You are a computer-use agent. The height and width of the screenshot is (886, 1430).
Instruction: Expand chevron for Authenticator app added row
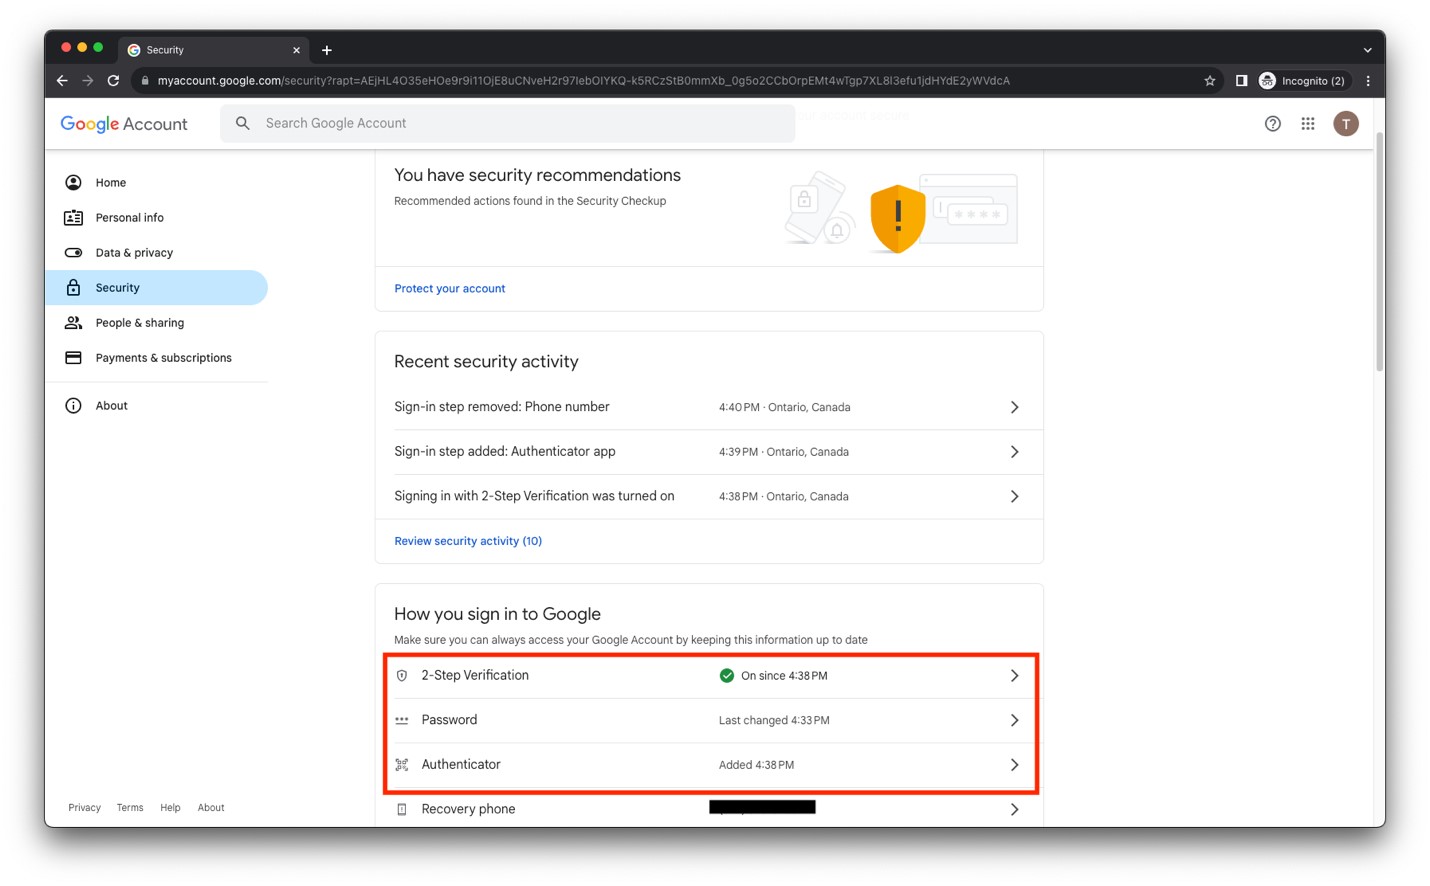(x=1014, y=452)
